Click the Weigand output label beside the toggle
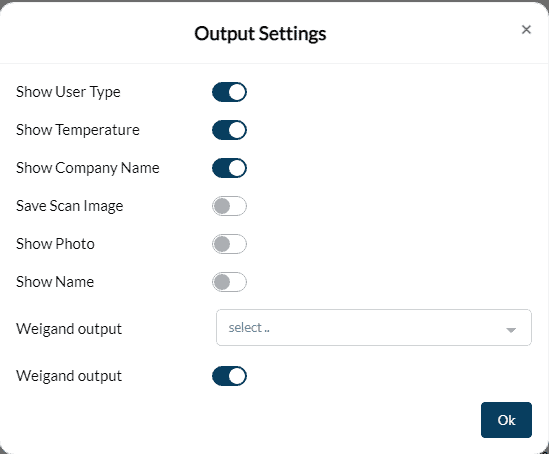 [x=69, y=376]
